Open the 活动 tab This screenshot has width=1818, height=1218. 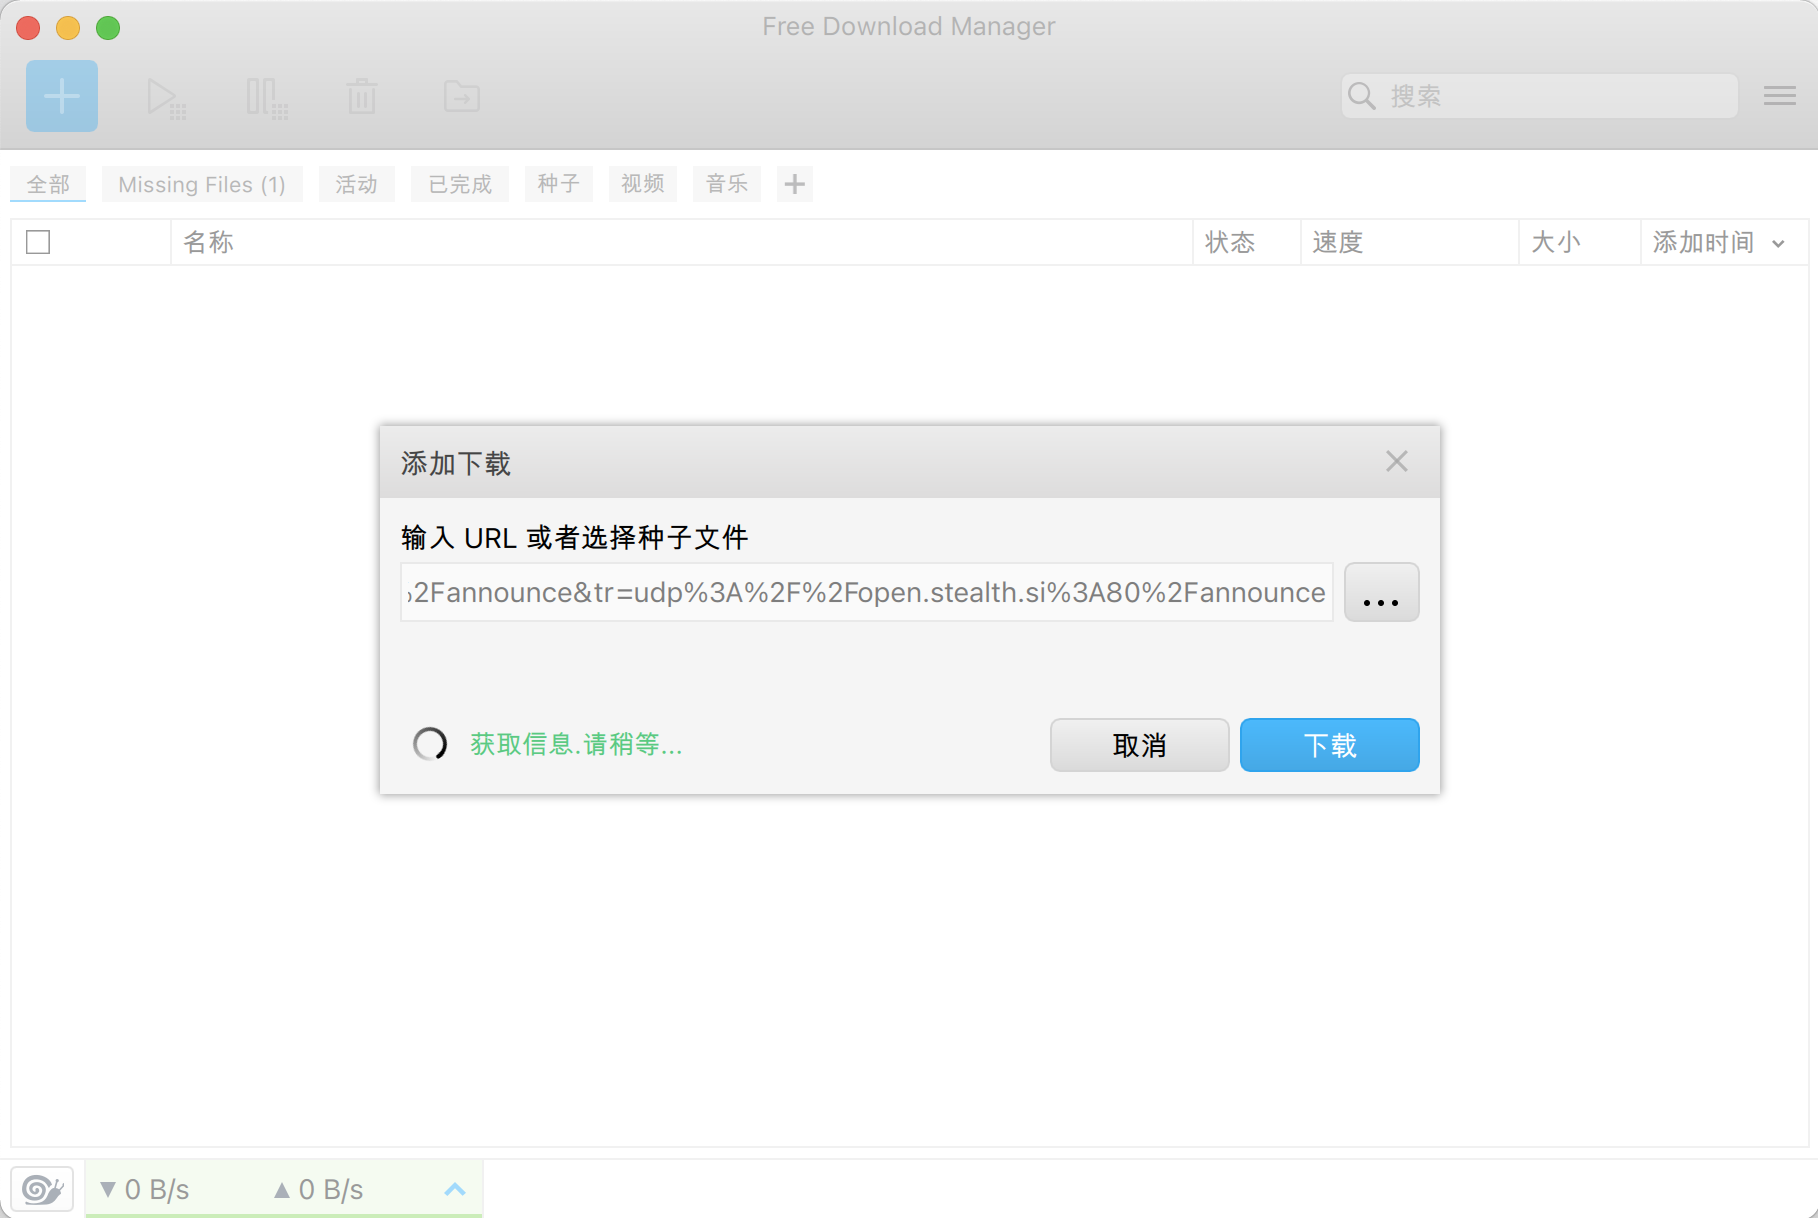coord(357,184)
